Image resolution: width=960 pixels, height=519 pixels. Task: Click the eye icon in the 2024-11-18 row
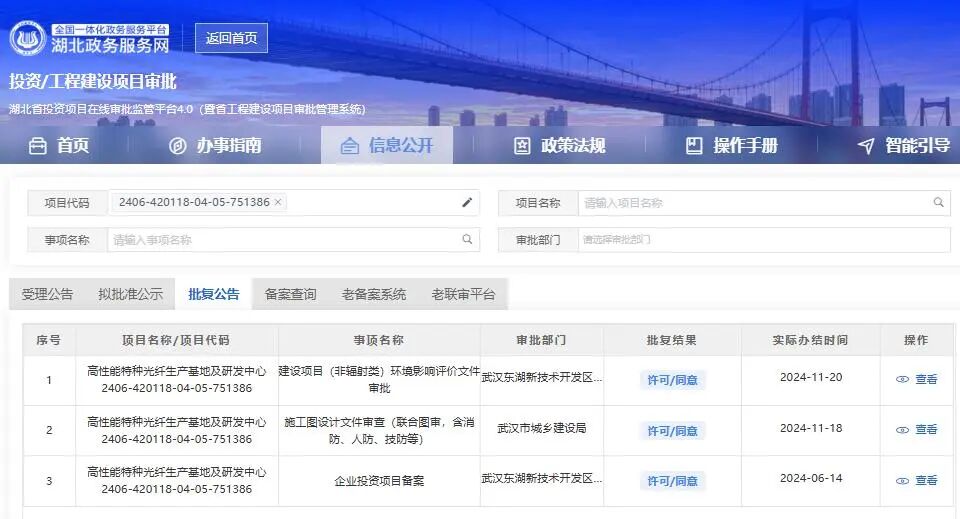click(902, 430)
